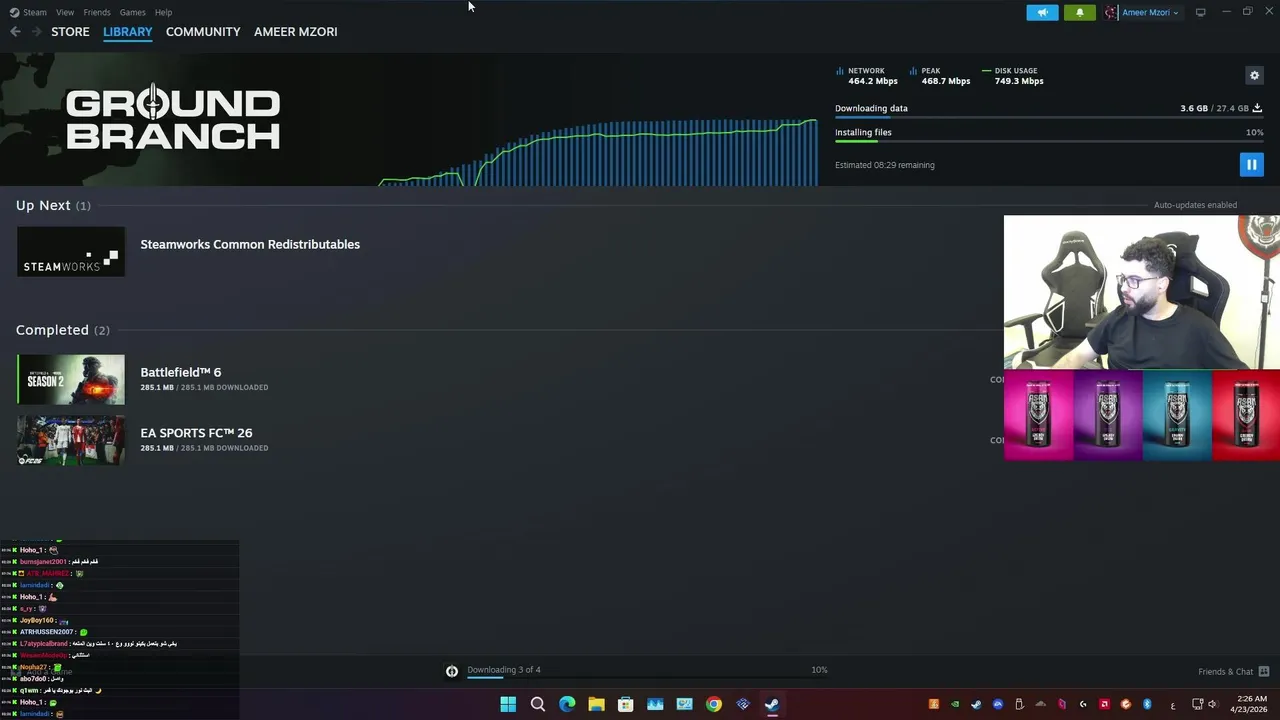Click the pink energy drink can
This screenshot has width=1280, height=720.
[x=1039, y=415]
